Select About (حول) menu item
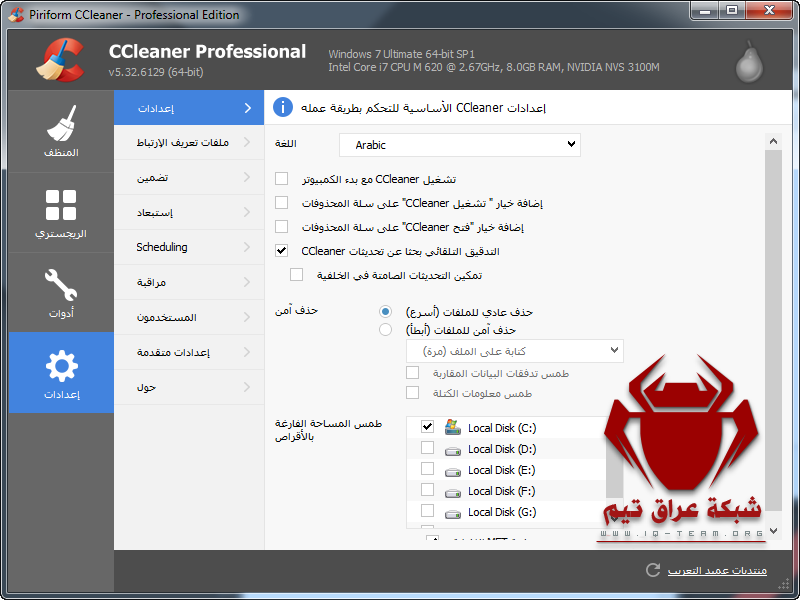800x600 pixels. pyautogui.click(x=189, y=387)
